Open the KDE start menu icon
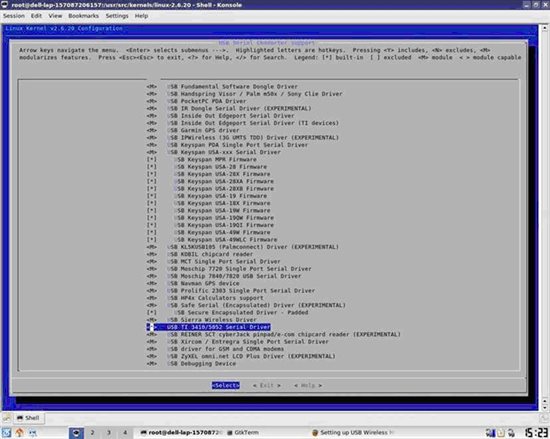550x439 pixels. pos(6,432)
